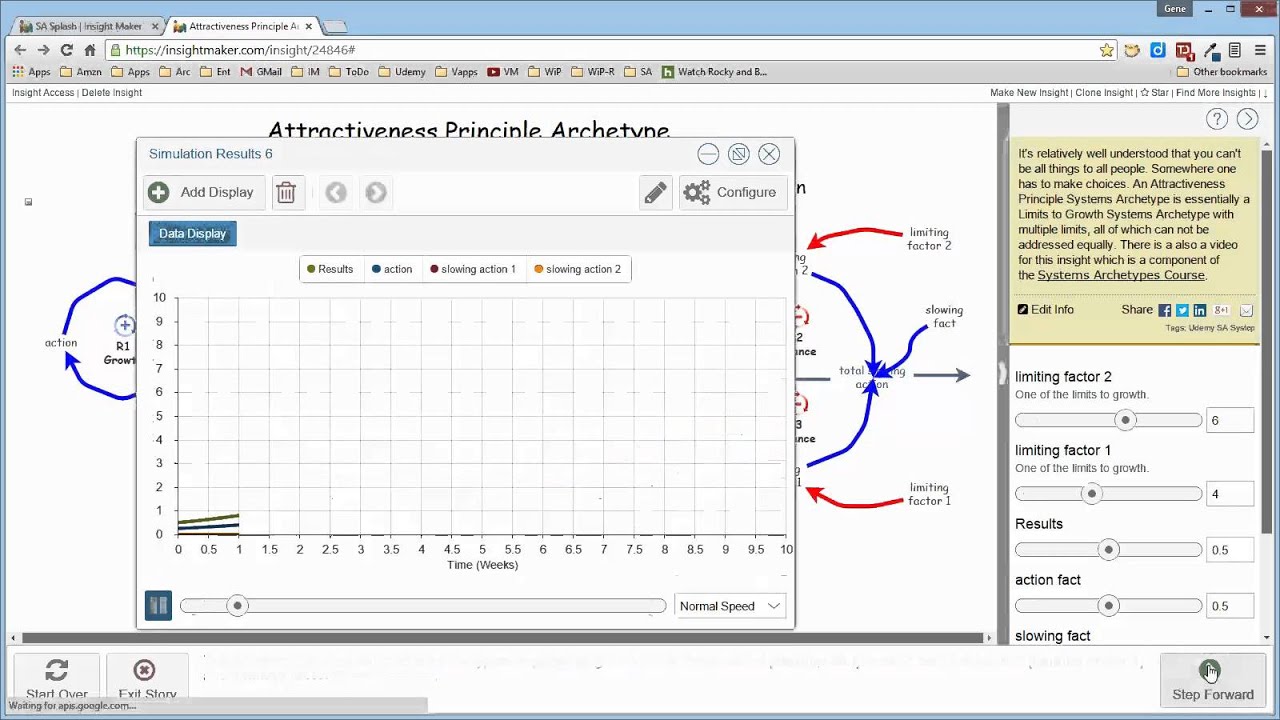The image size is (1280, 720).
Task: Open the Udemy bookmarks folder
Action: (x=402, y=72)
